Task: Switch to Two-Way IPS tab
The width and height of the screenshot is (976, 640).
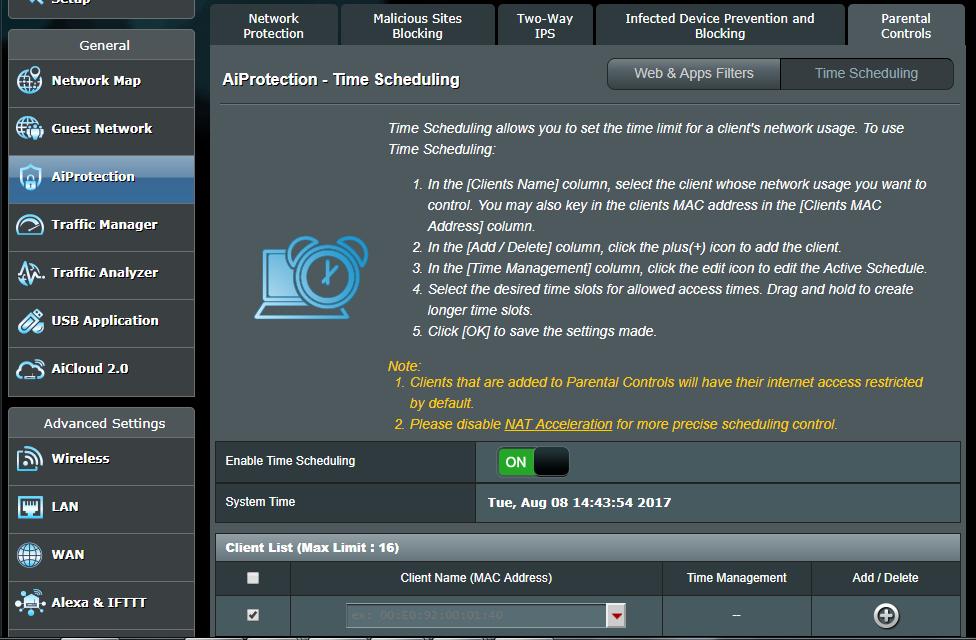Action: (545, 26)
